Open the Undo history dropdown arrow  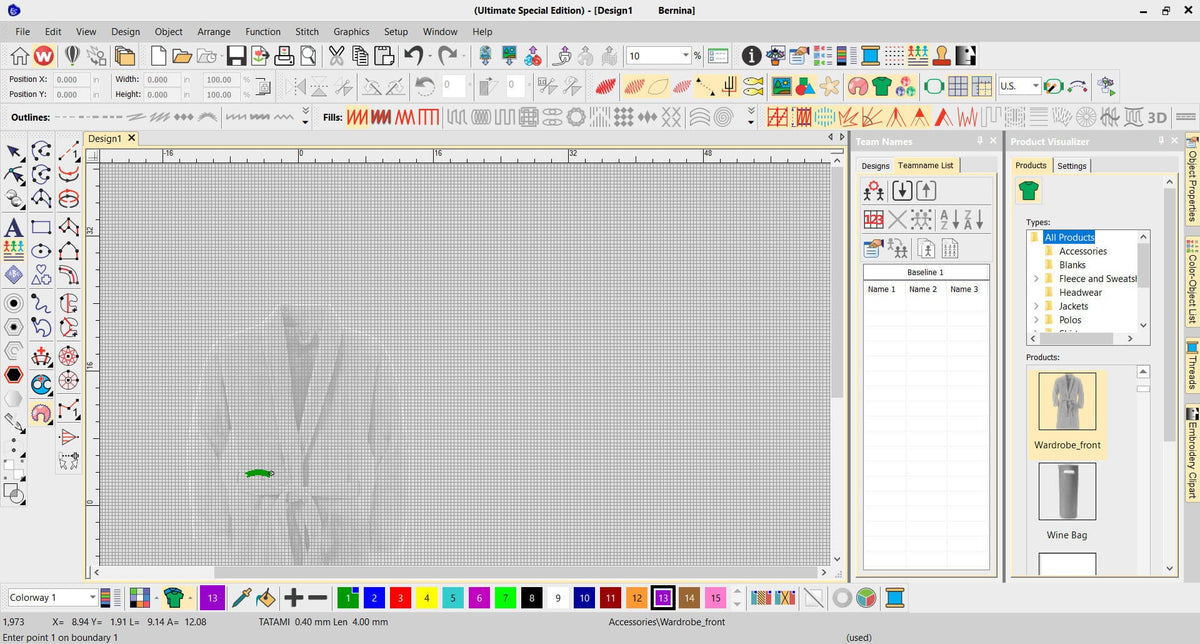click(430, 56)
